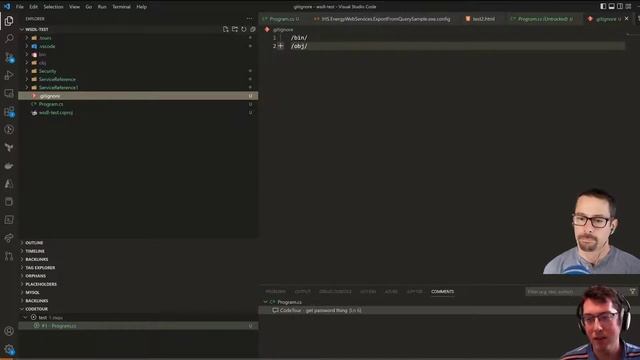
Task: Open the Run and Debug view
Action: click(x=9, y=75)
